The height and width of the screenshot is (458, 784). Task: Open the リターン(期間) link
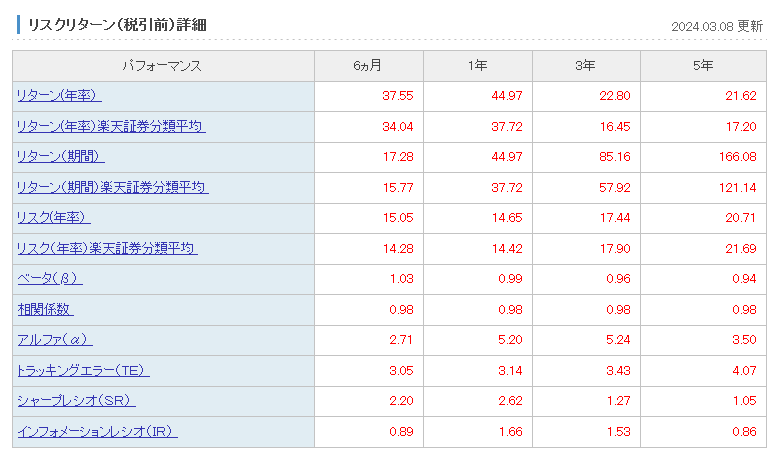click(61, 157)
